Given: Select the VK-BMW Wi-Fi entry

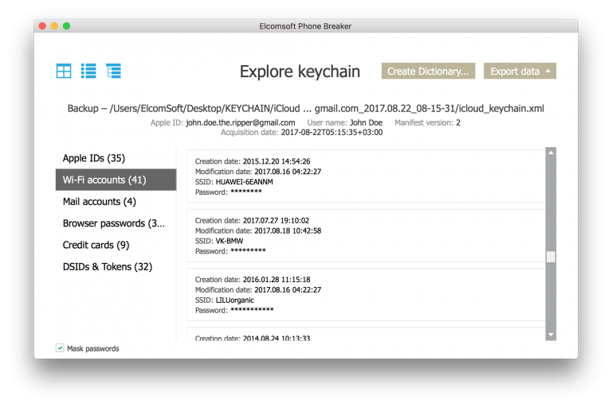Looking at the screenshot, I should [365, 235].
